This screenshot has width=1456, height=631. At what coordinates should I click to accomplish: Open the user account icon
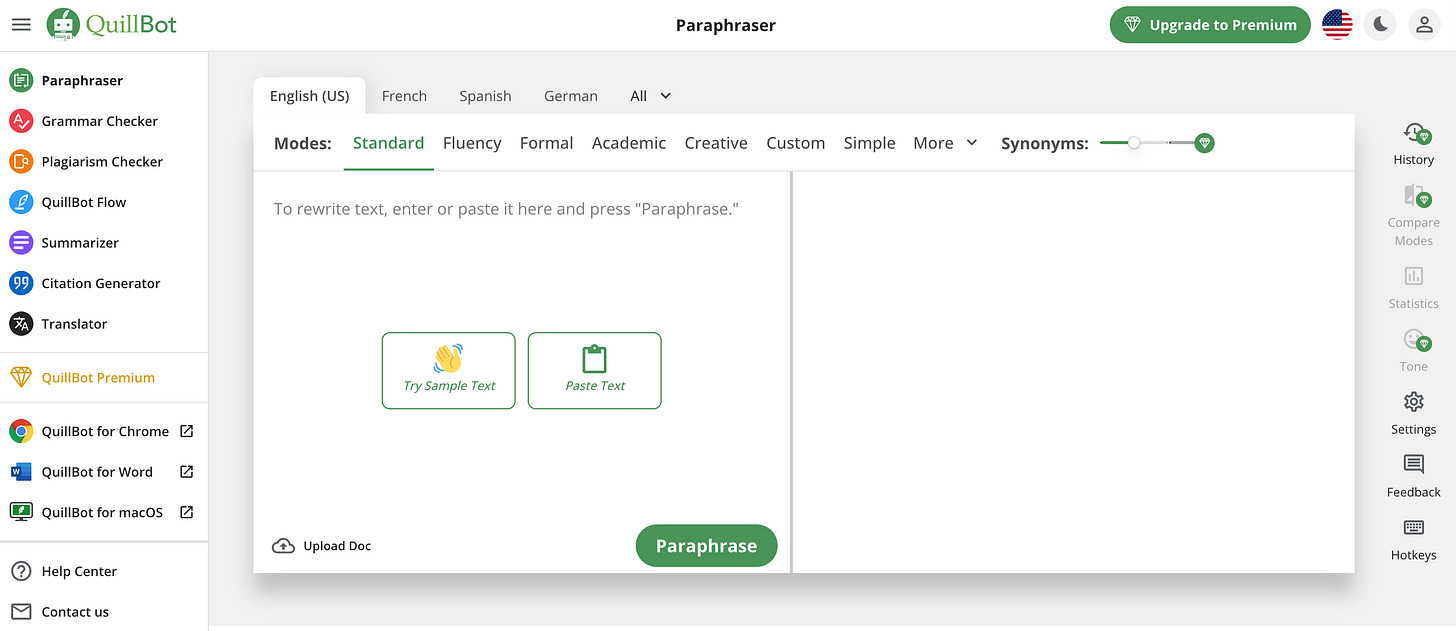coord(1424,25)
